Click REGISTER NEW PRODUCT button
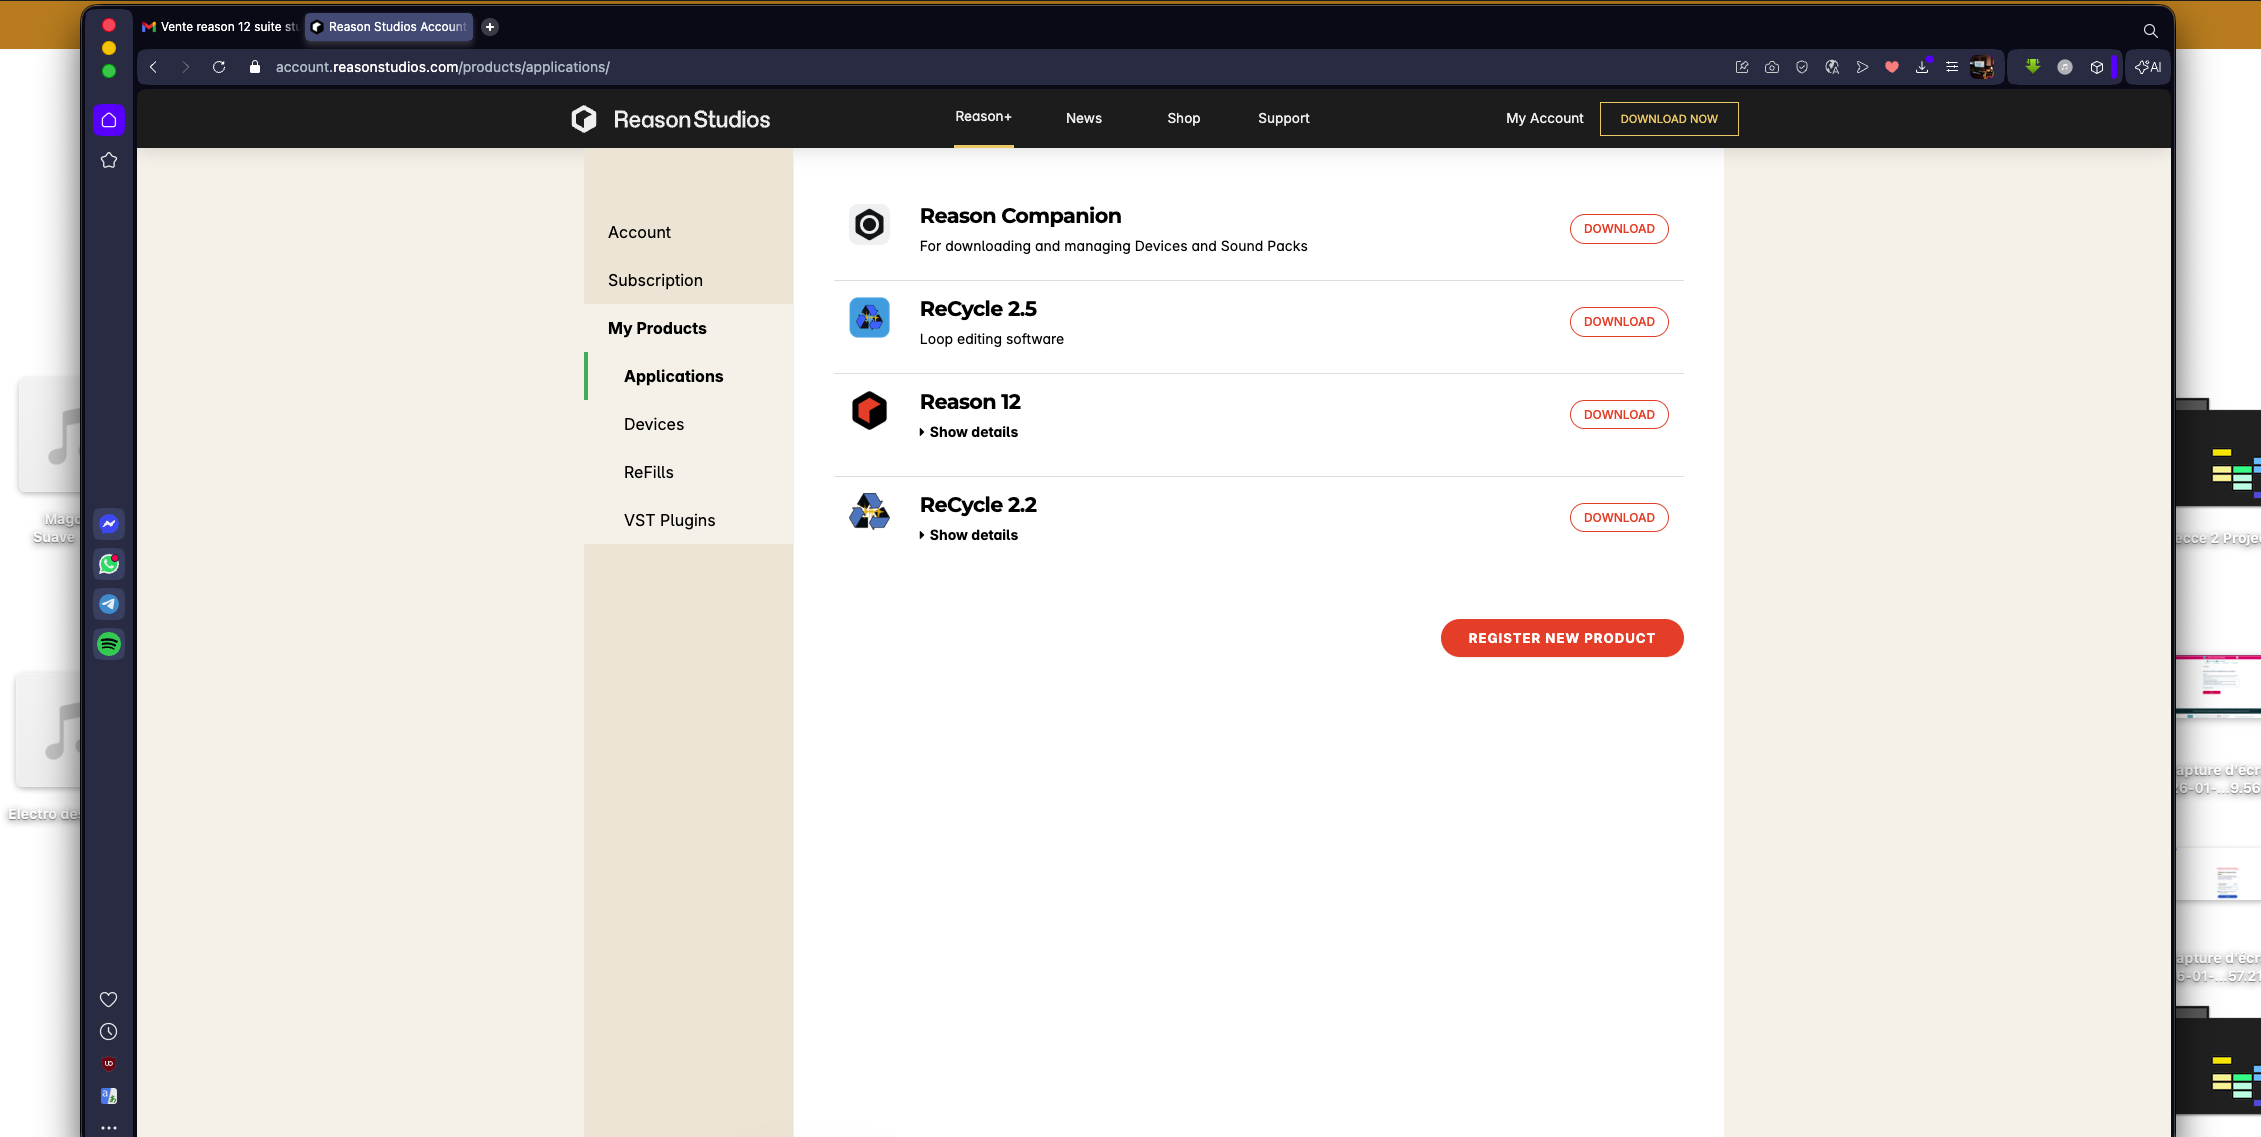This screenshot has width=2261, height=1137. (x=1561, y=638)
